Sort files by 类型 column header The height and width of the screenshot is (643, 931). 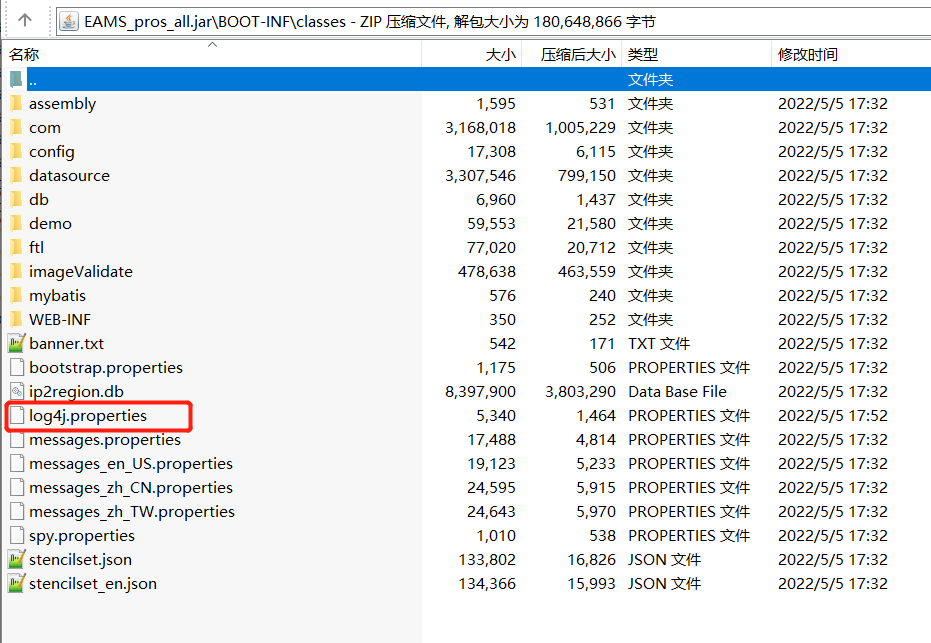696,54
